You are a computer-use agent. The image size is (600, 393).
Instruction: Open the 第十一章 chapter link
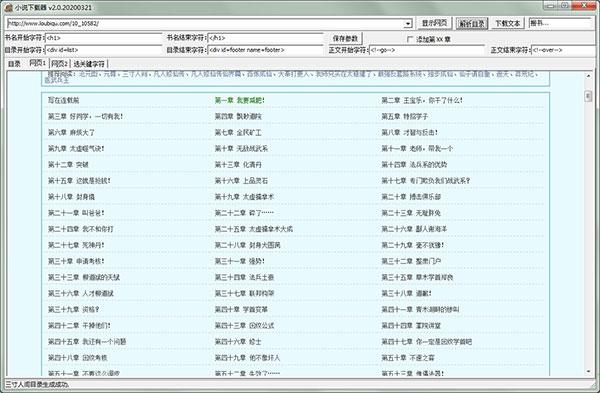pos(417,148)
